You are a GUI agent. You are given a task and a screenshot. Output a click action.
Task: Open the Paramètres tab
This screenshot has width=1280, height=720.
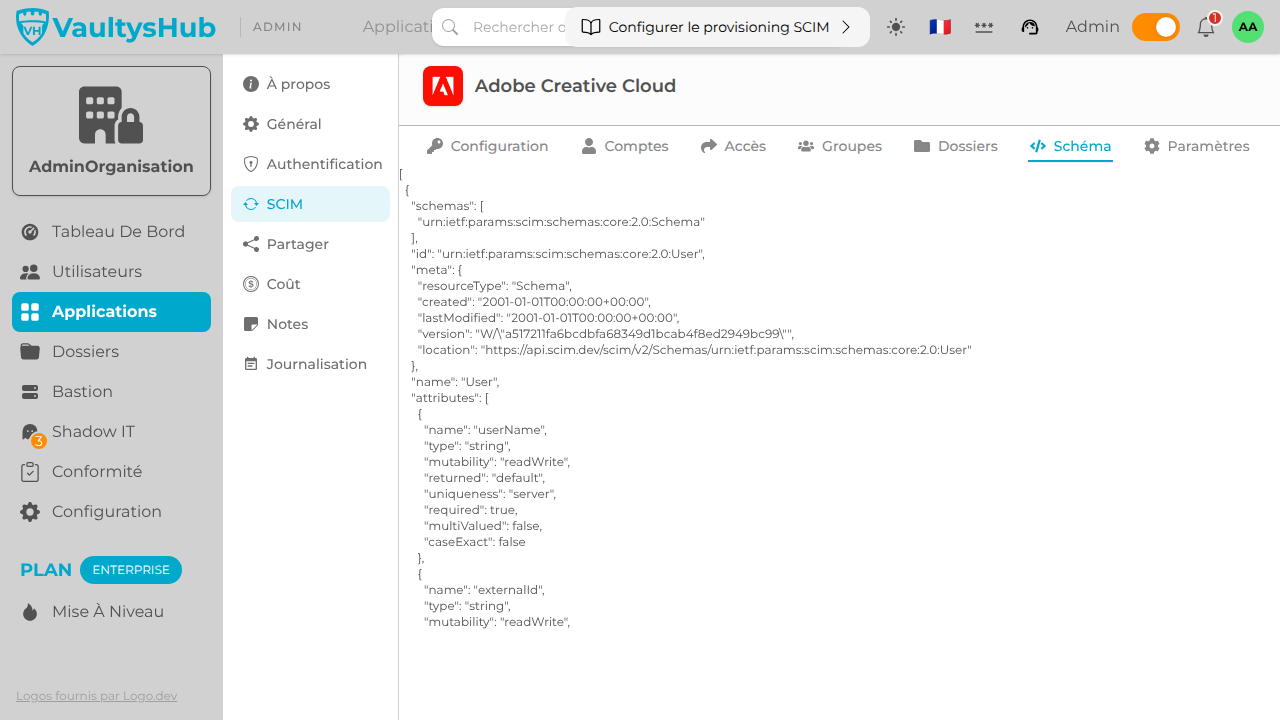click(1197, 146)
